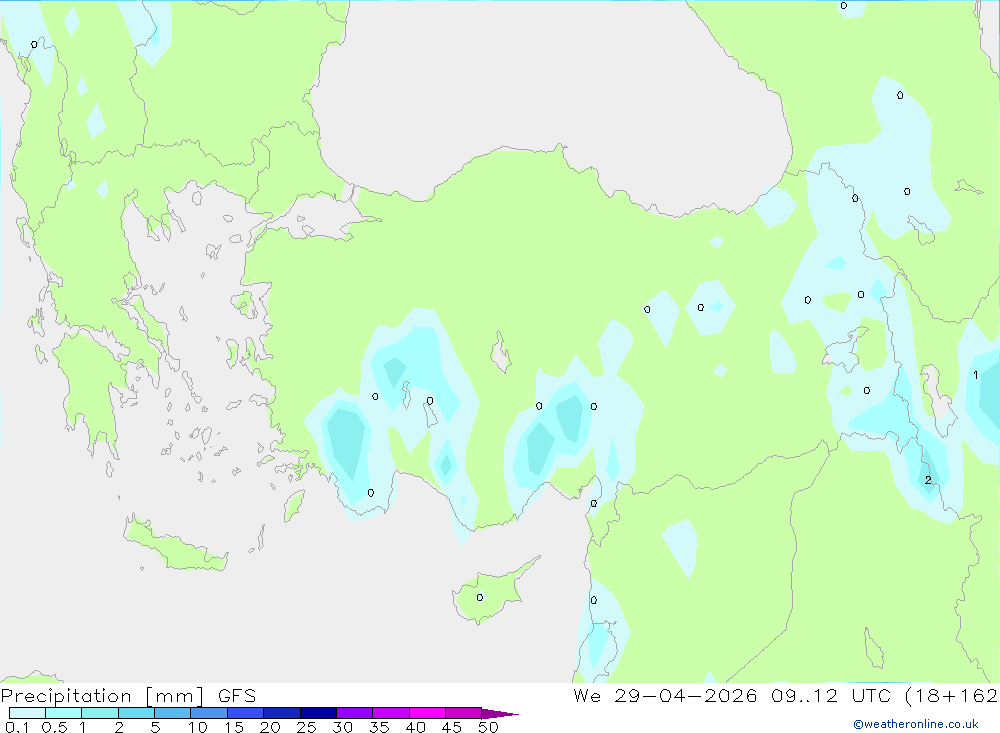This screenshot has height=733, width=1000.
Task: Click the 45–50 mm legend color swatch
Action: (464, 713)
